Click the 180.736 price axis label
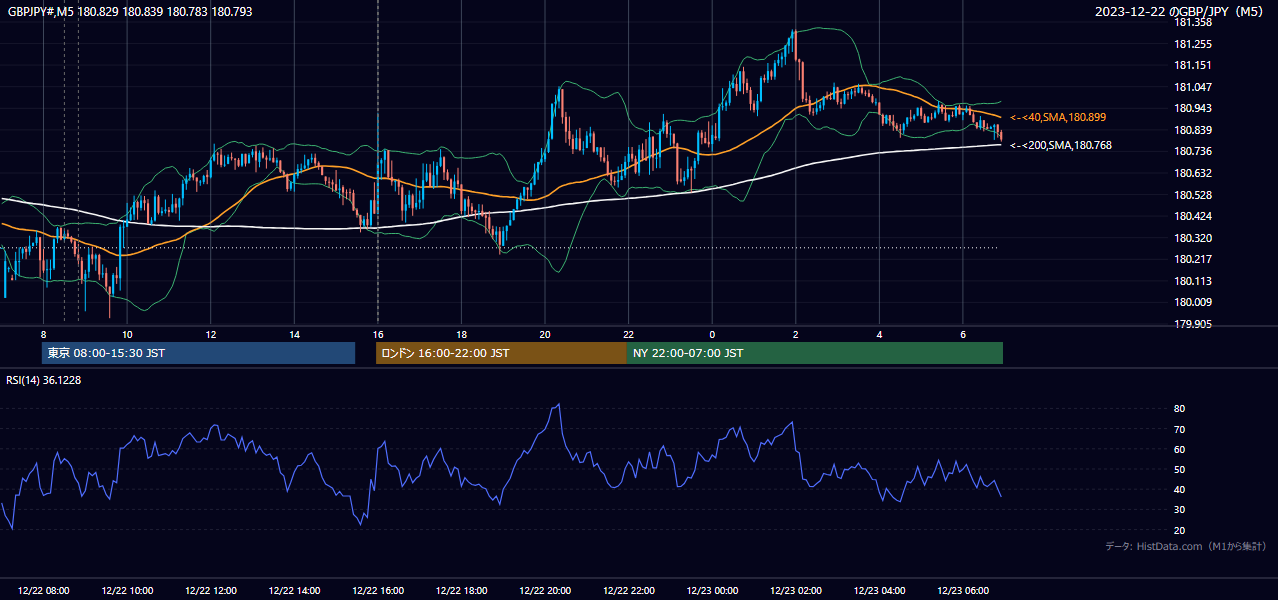Screen dimensions: 1278x600 click(1194, 151)
